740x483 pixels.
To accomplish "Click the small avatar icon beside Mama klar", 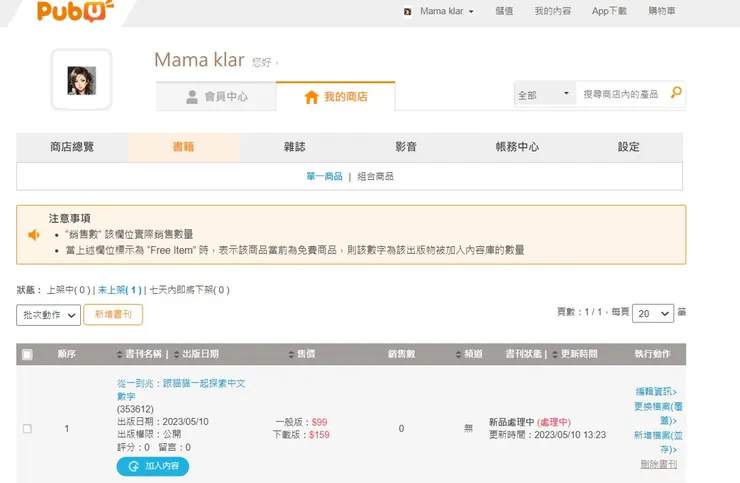I will [x=408, y=11].
